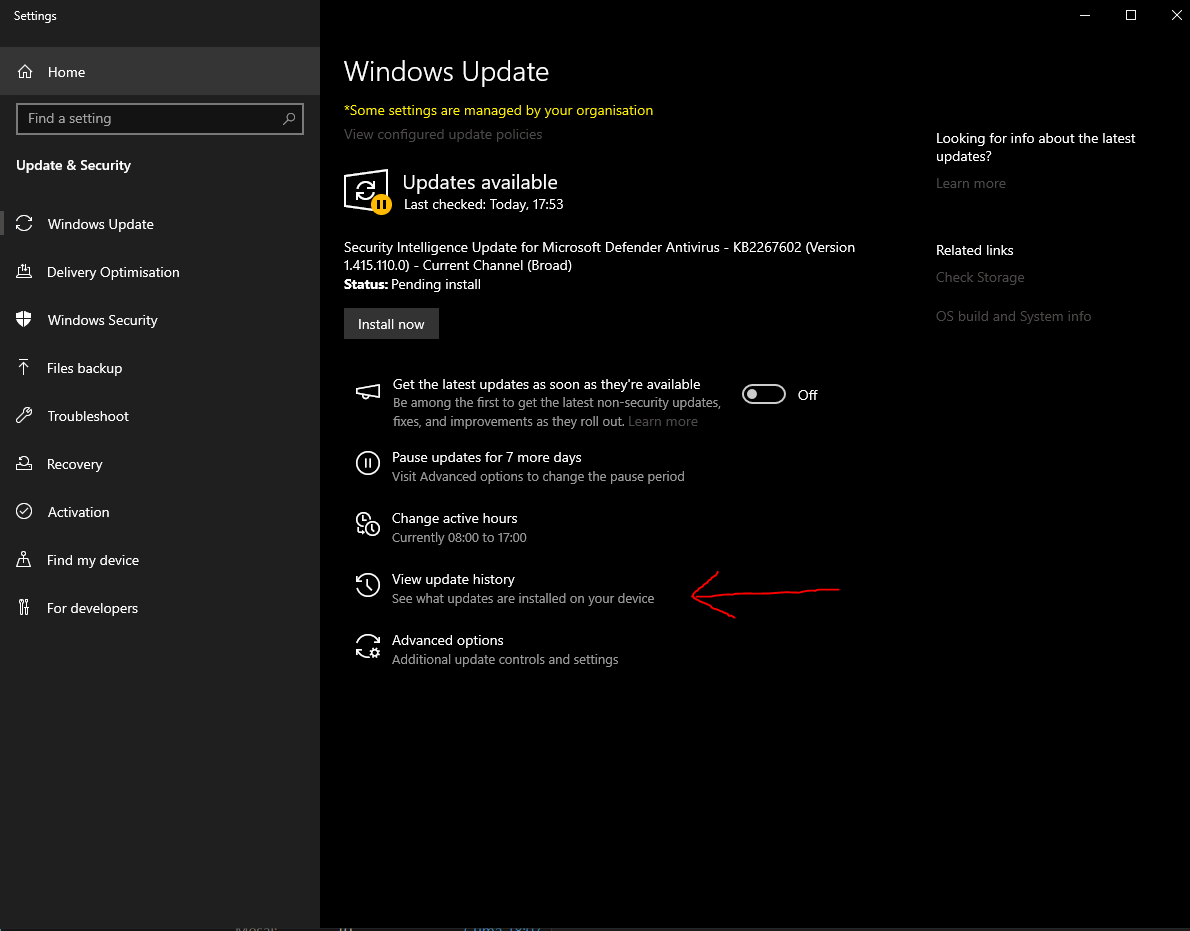Image resolution: width=1190 pixels, height=931 pixels.
Task: Click View configured update policies link
Action: click(443, 134)
